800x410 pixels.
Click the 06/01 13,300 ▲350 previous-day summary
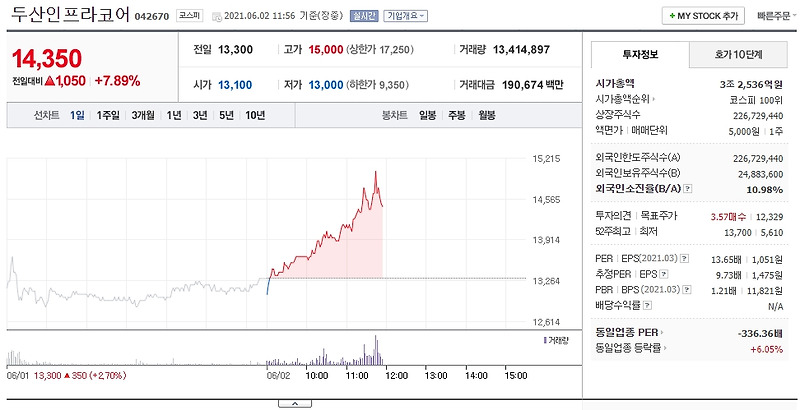pos(66,376)
